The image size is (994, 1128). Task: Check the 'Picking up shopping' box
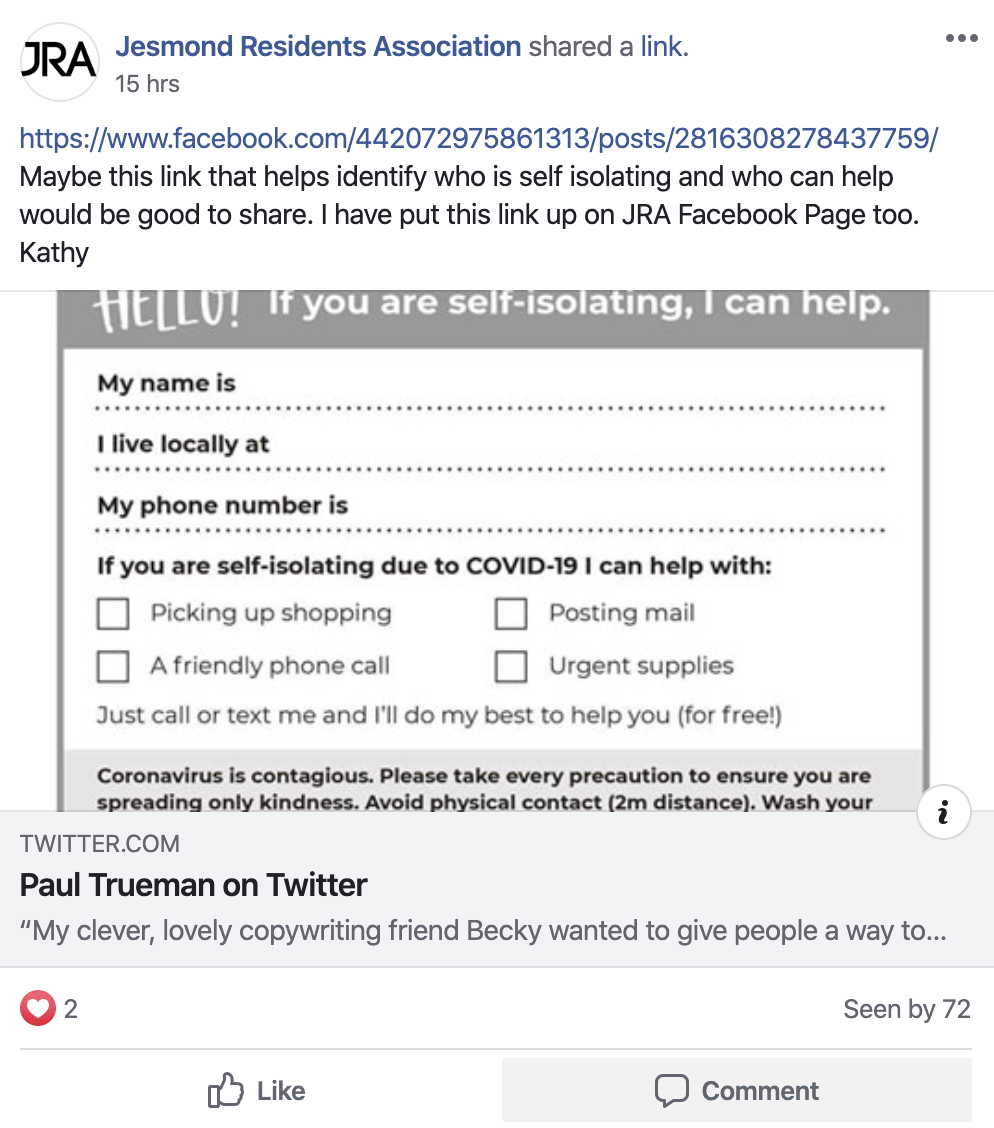(x=113, y=614)
